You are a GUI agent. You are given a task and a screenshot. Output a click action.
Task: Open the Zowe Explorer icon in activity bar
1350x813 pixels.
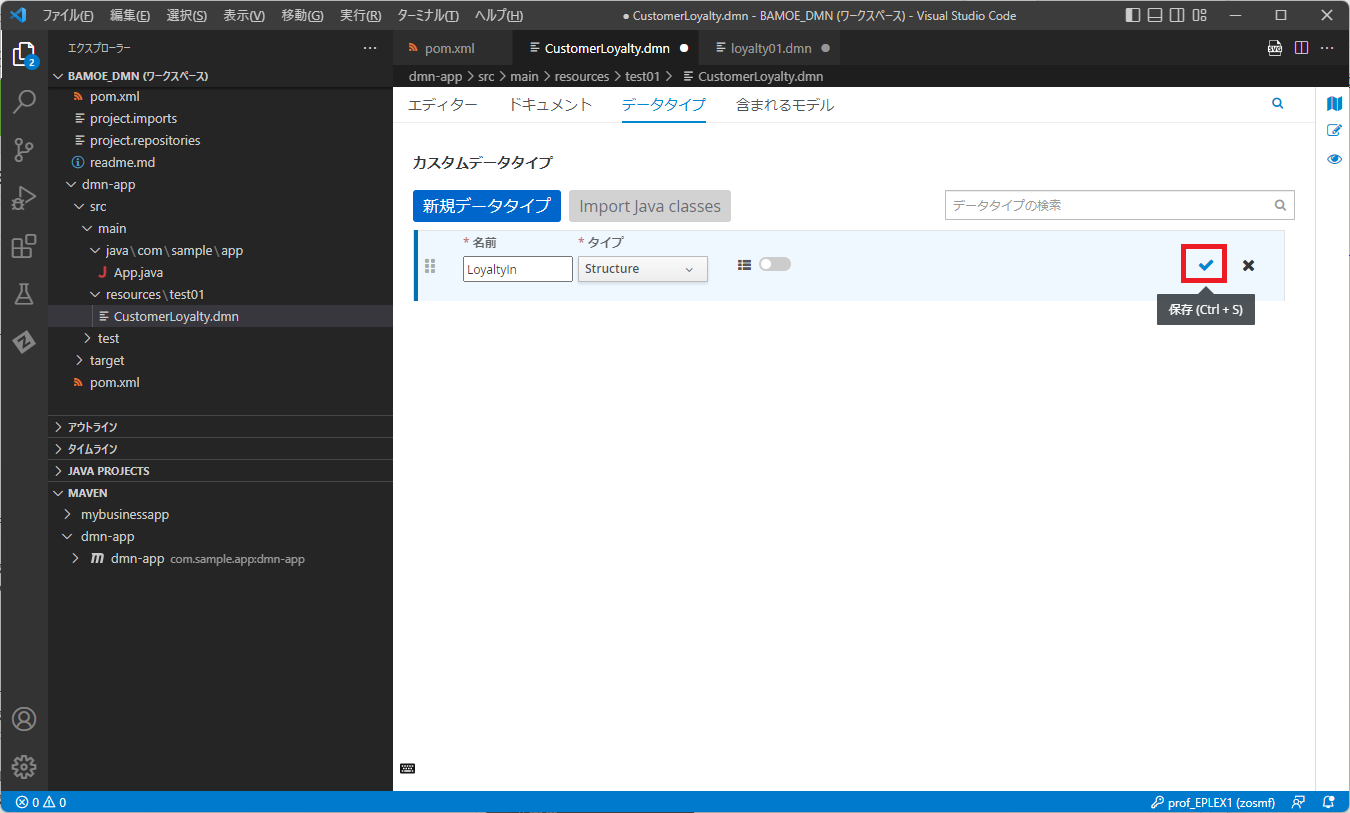click(24, 342)
